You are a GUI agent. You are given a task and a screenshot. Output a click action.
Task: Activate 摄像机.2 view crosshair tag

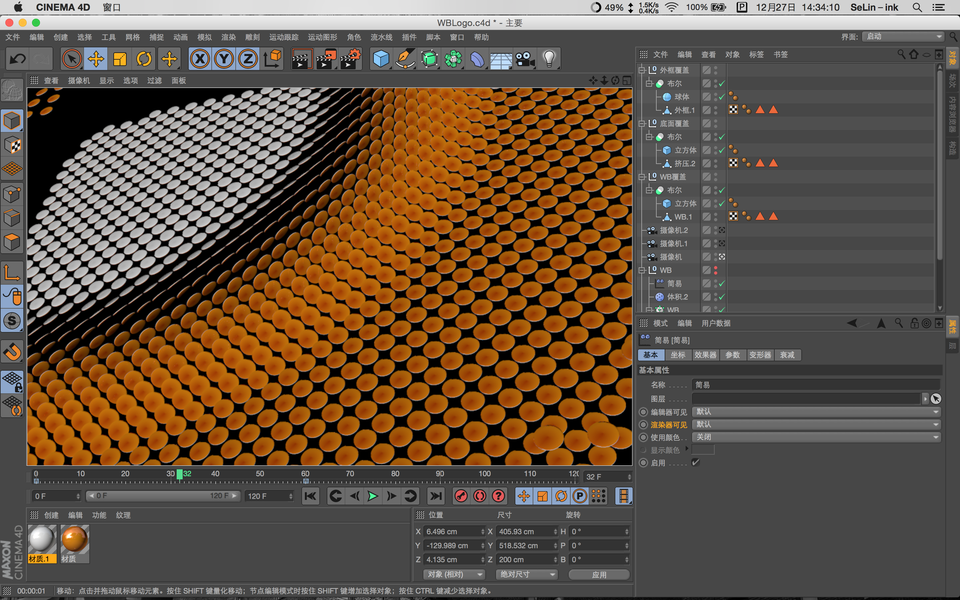(722, 230)
